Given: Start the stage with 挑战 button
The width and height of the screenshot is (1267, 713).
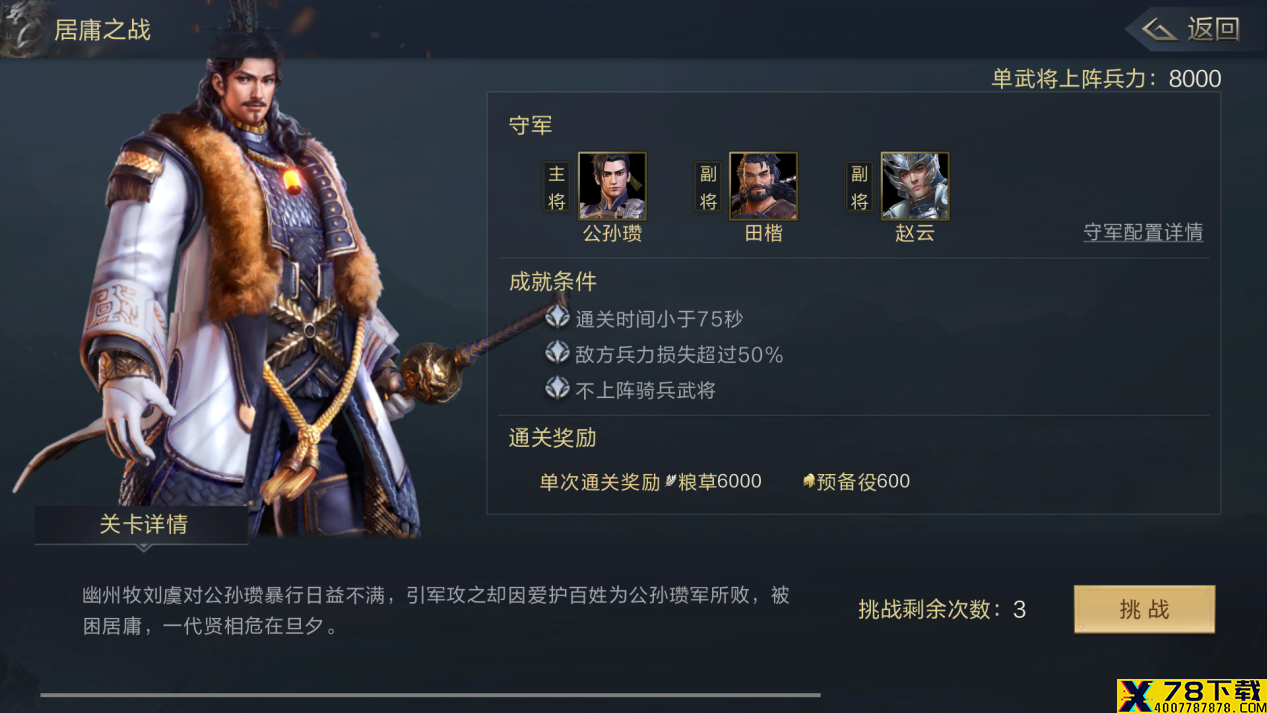Looking at the screenshot, I should pyautogui.click(x=1144, y=609).
